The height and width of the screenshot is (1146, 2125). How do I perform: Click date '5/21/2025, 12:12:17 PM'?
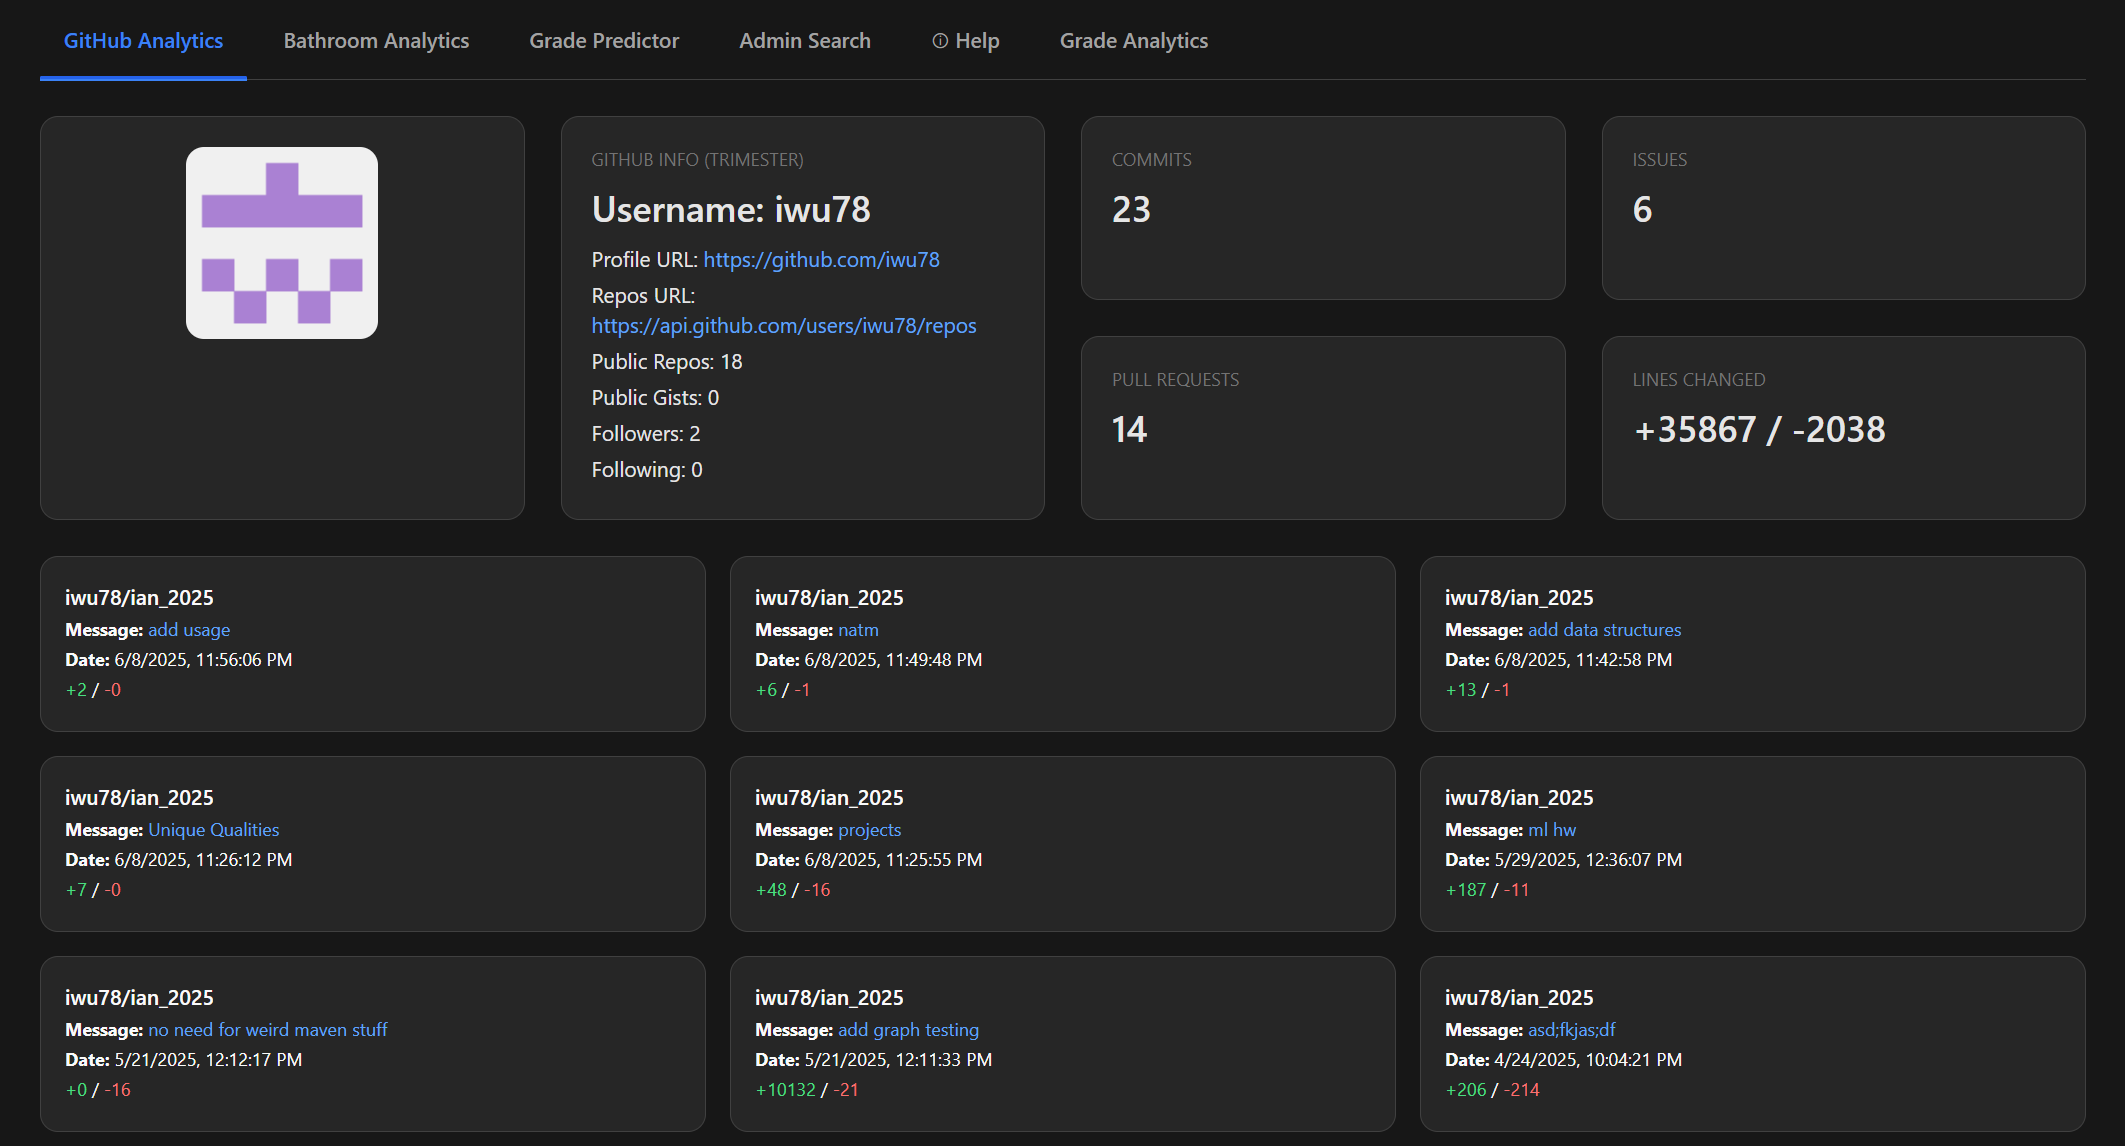(x=208, y=1060)
